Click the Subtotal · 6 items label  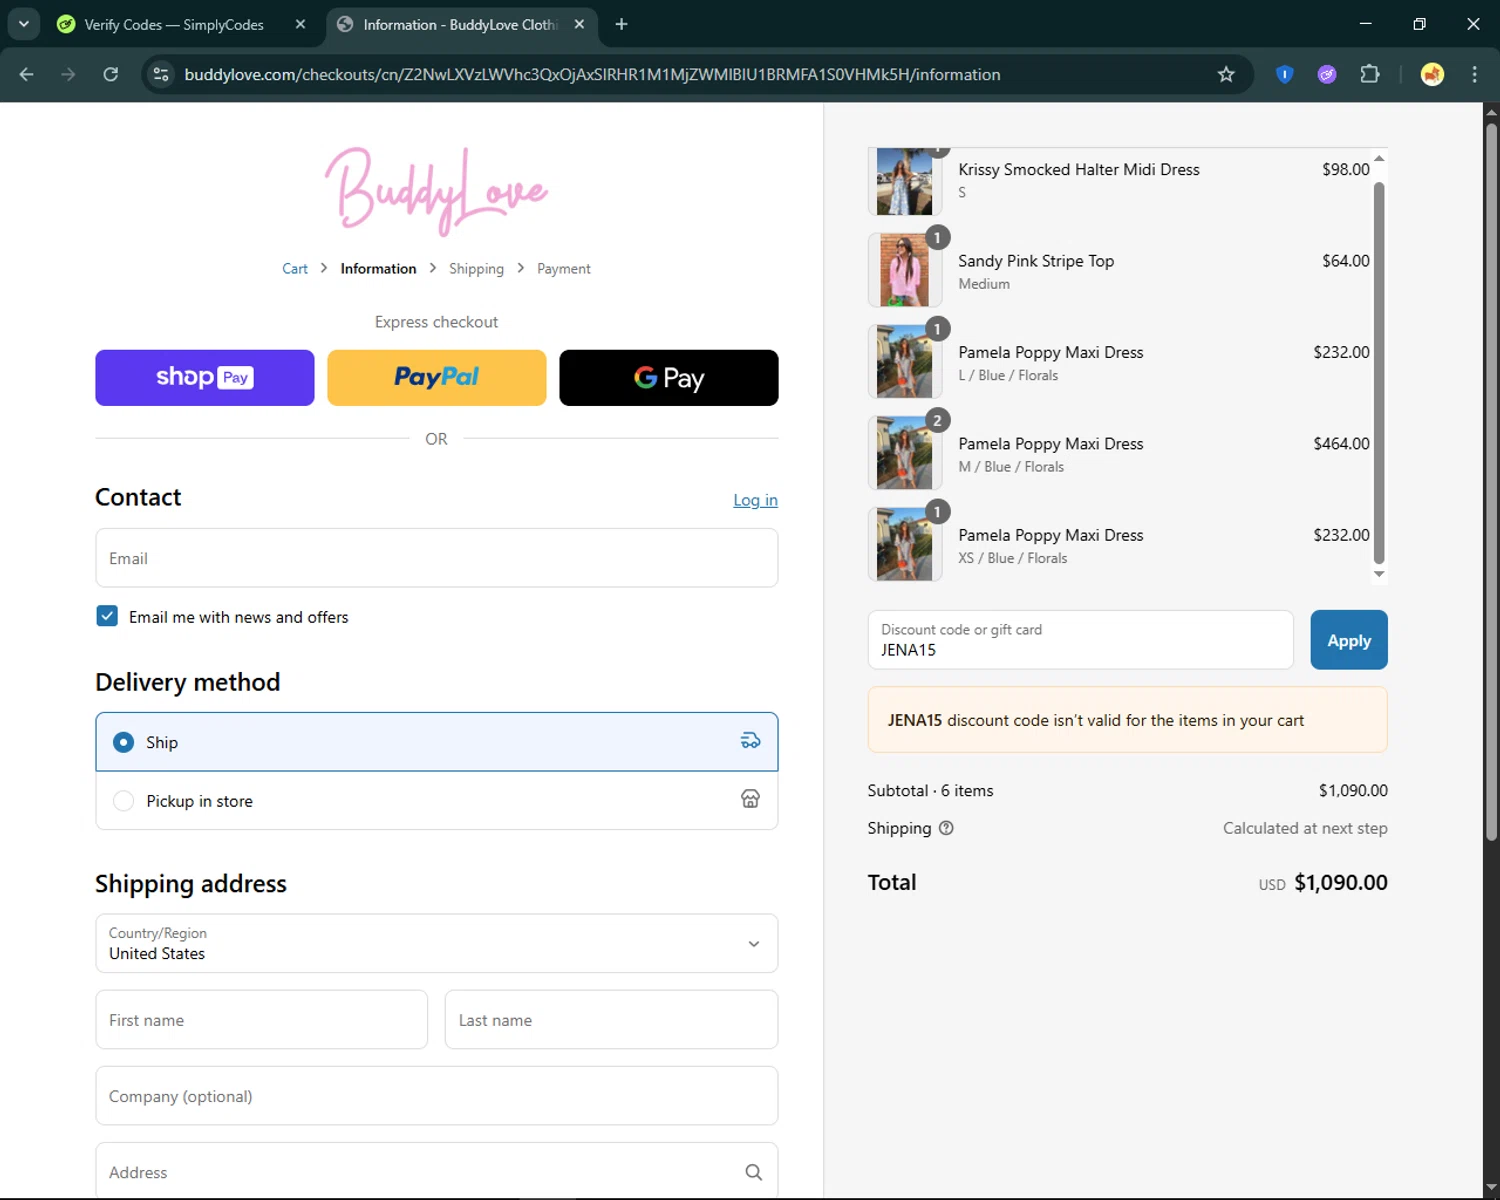930,790
